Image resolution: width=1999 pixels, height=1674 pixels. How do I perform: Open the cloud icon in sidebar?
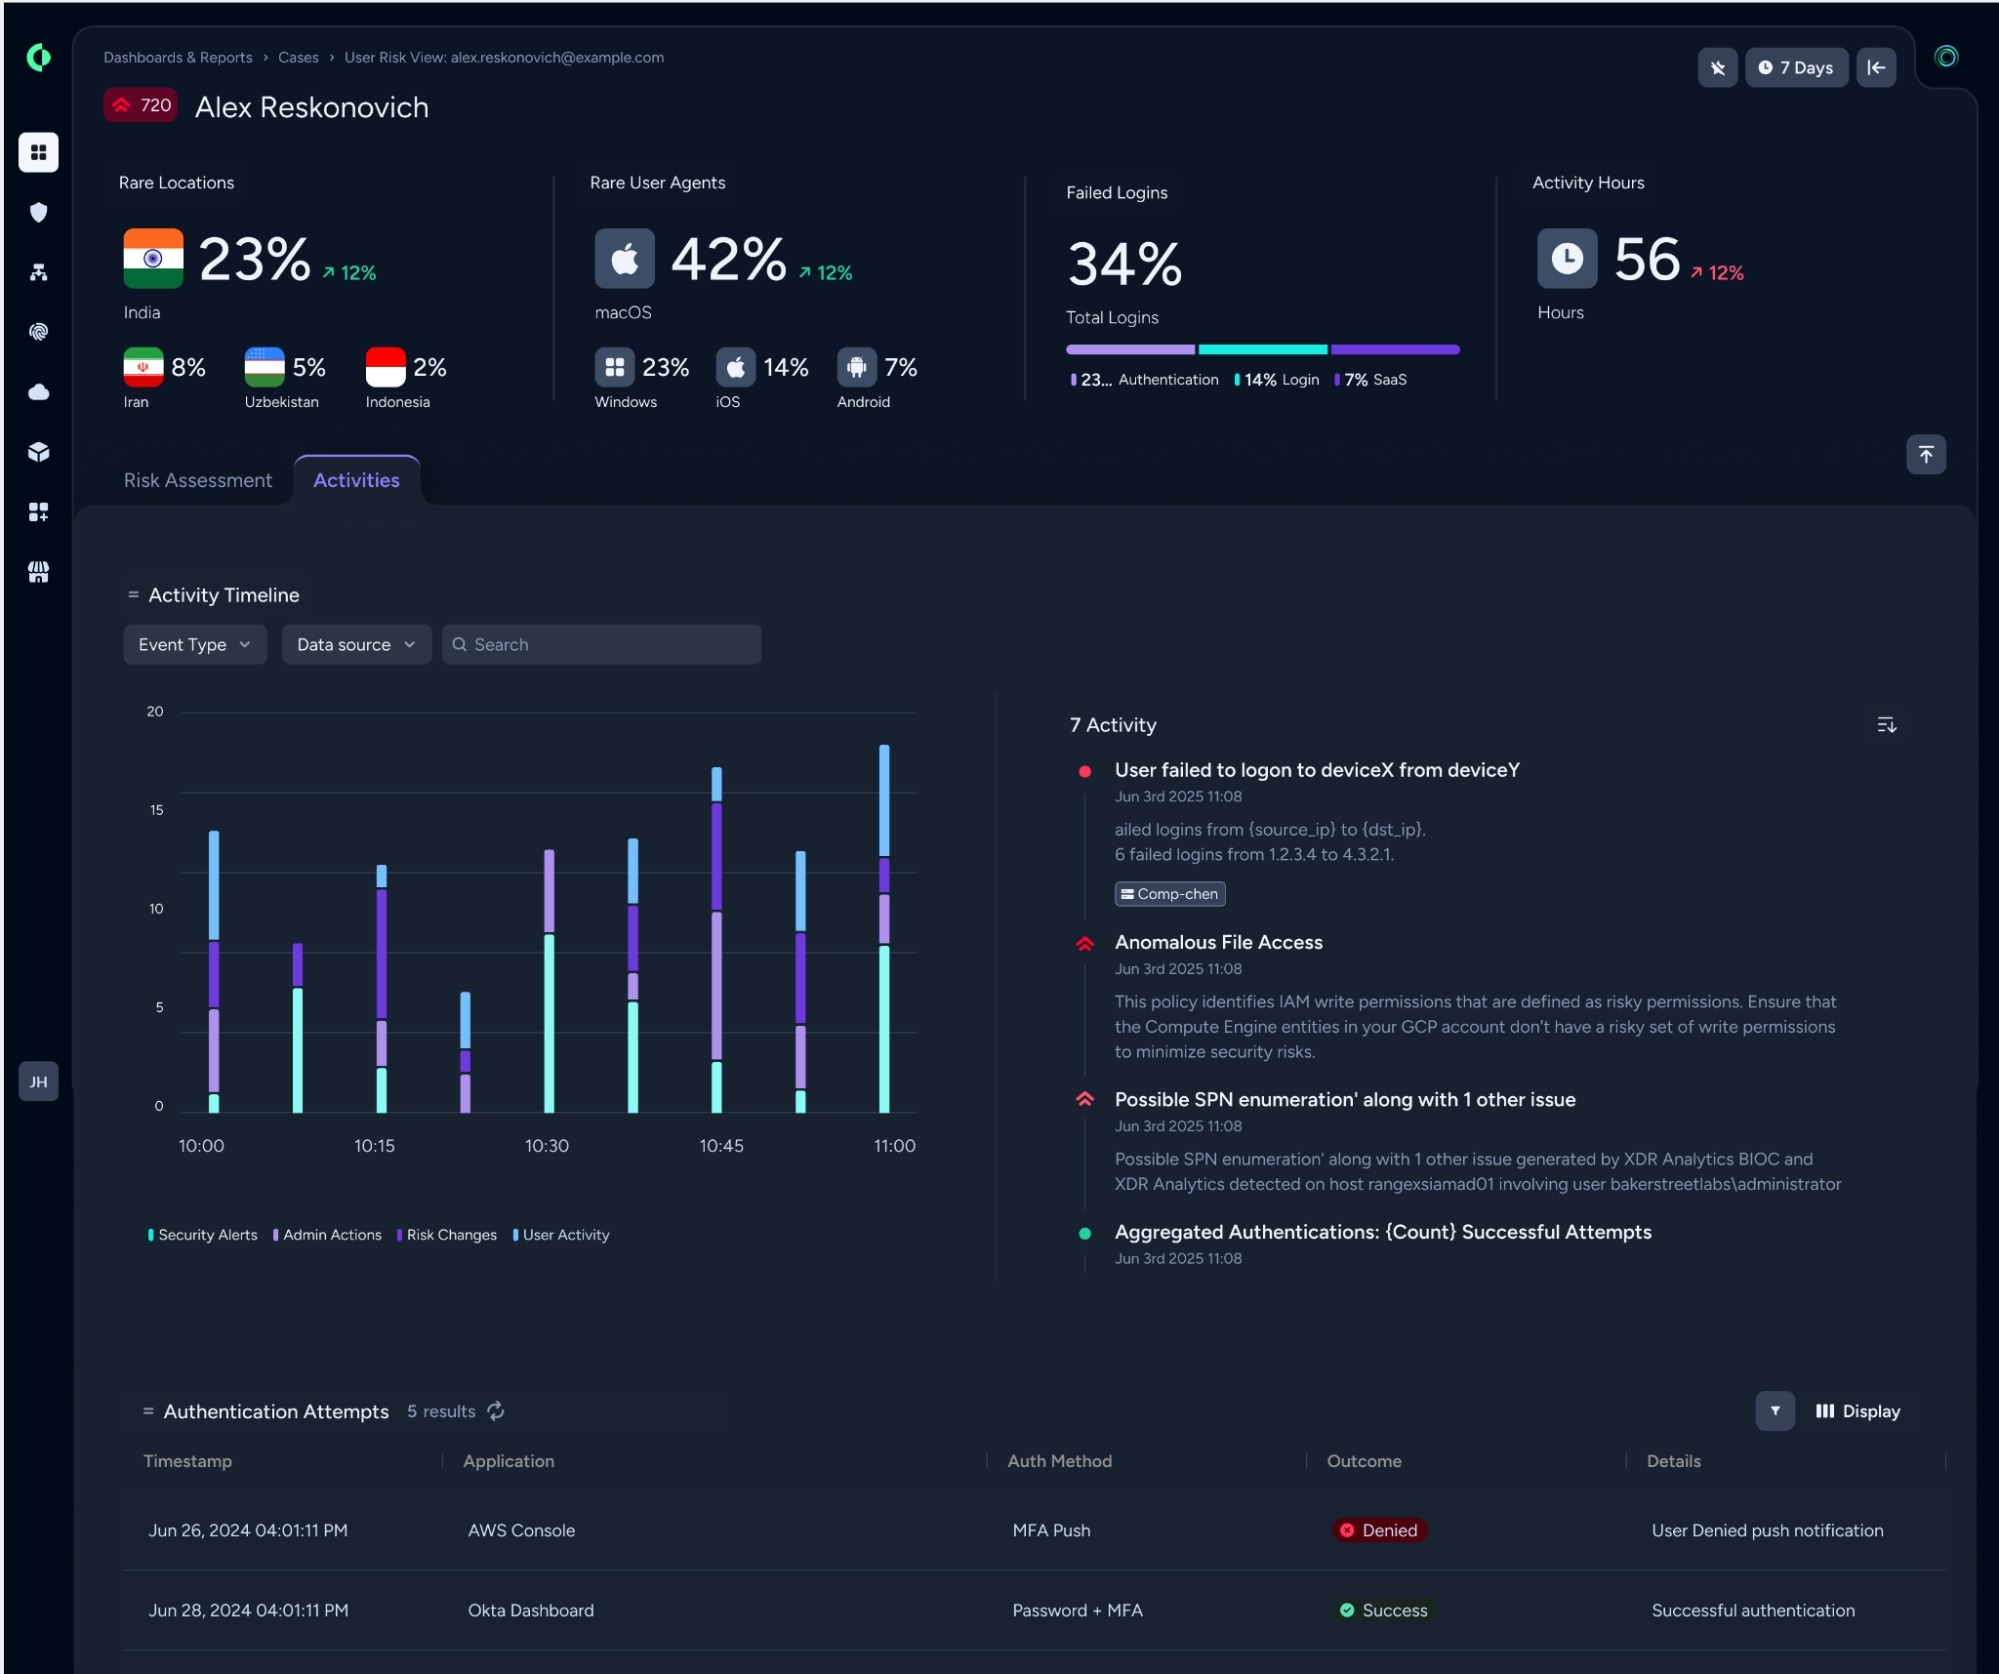click(x=38, y=392)
